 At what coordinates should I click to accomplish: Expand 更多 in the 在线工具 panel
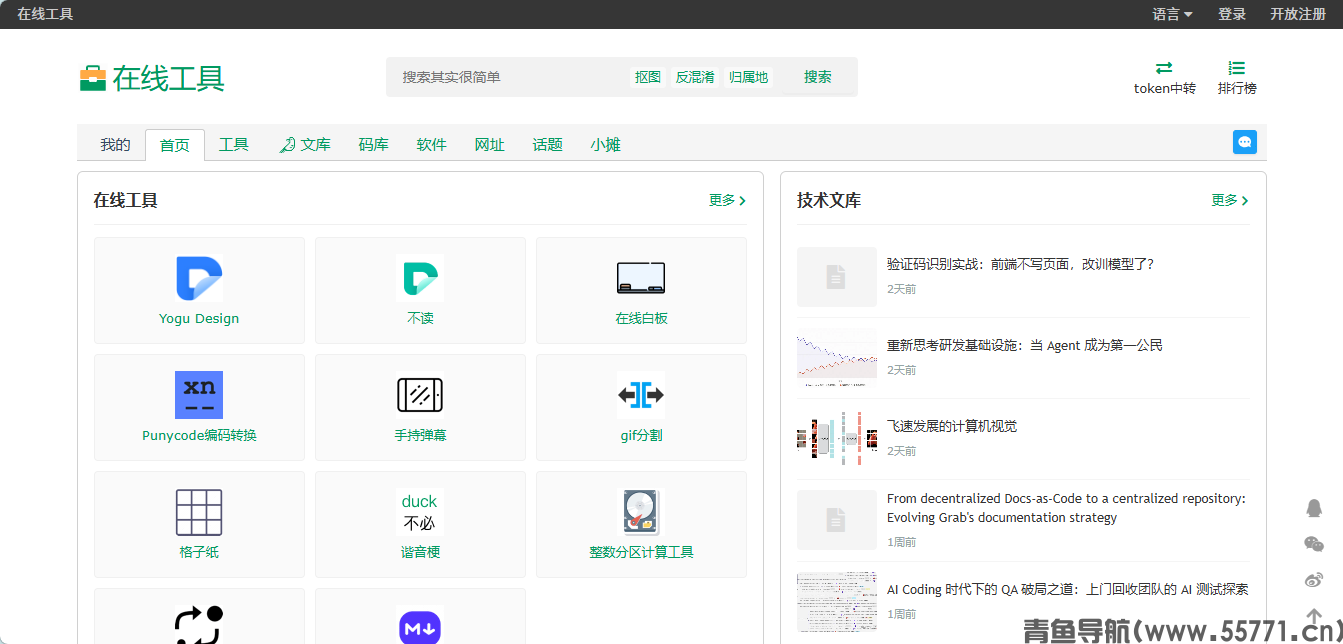[728, 200]
